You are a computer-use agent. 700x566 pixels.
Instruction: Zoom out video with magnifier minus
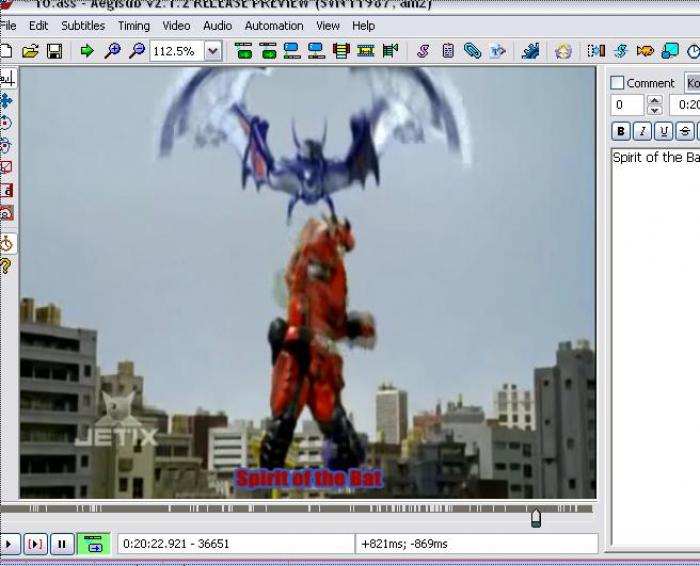coord(137,51)
